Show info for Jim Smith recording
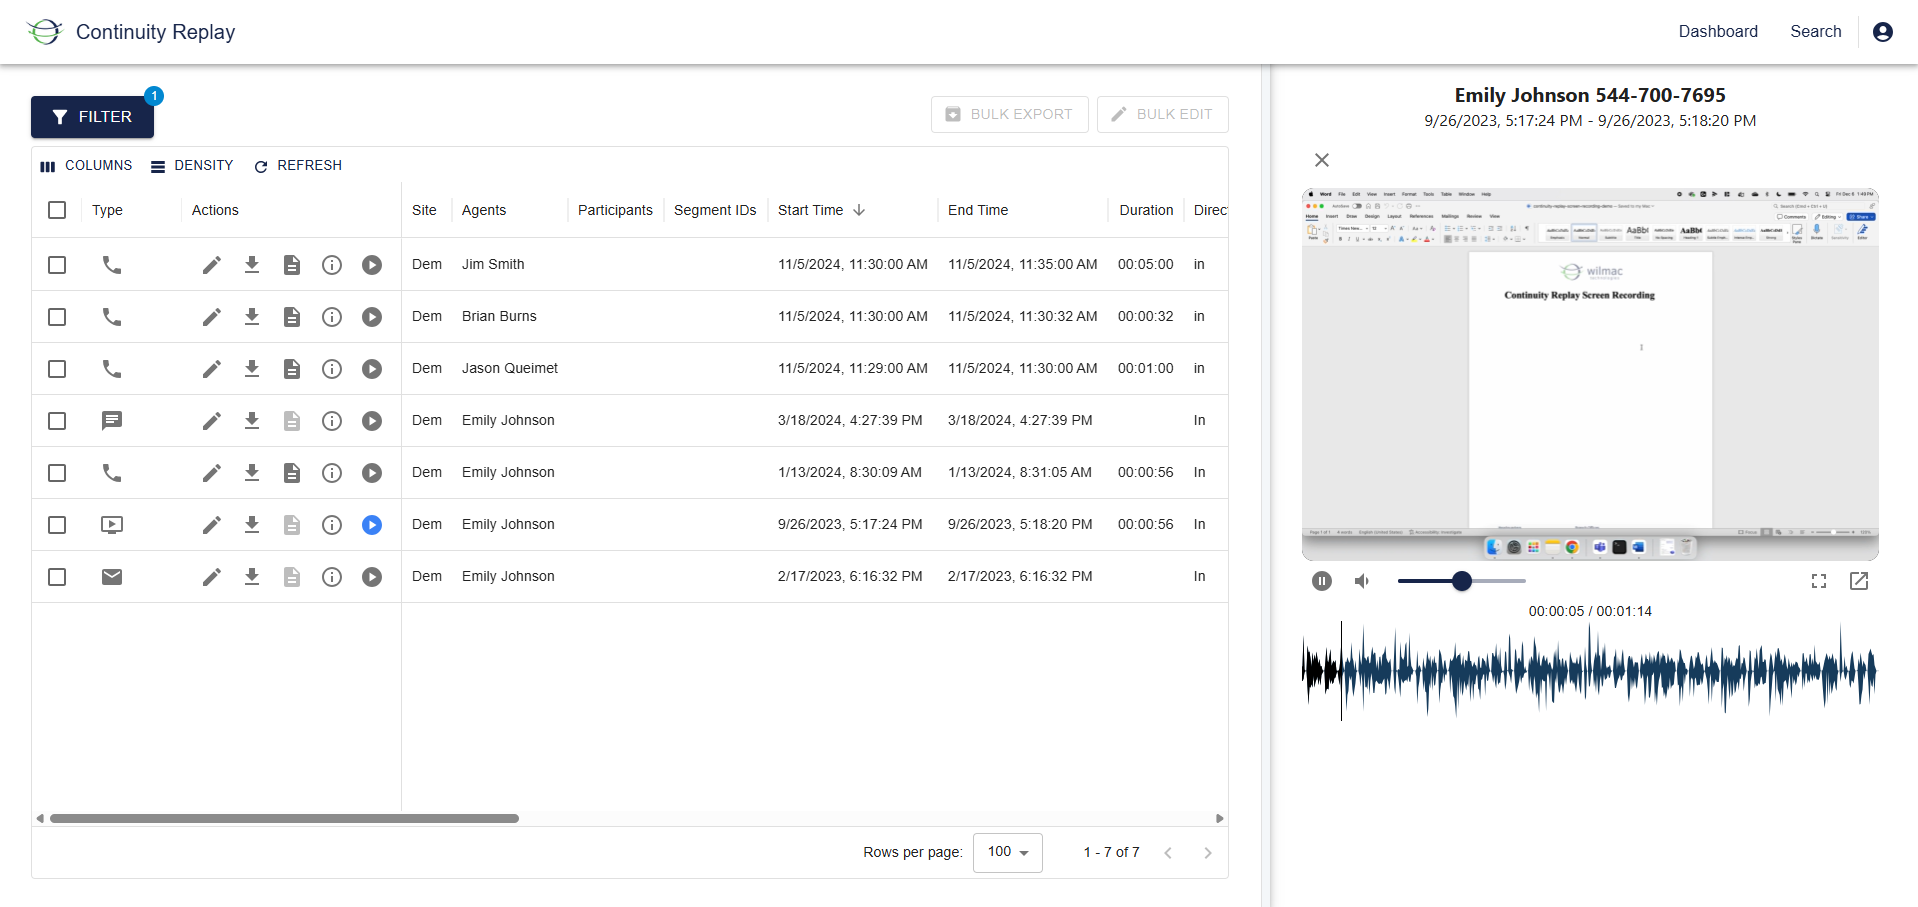 [x=332, y=265]
